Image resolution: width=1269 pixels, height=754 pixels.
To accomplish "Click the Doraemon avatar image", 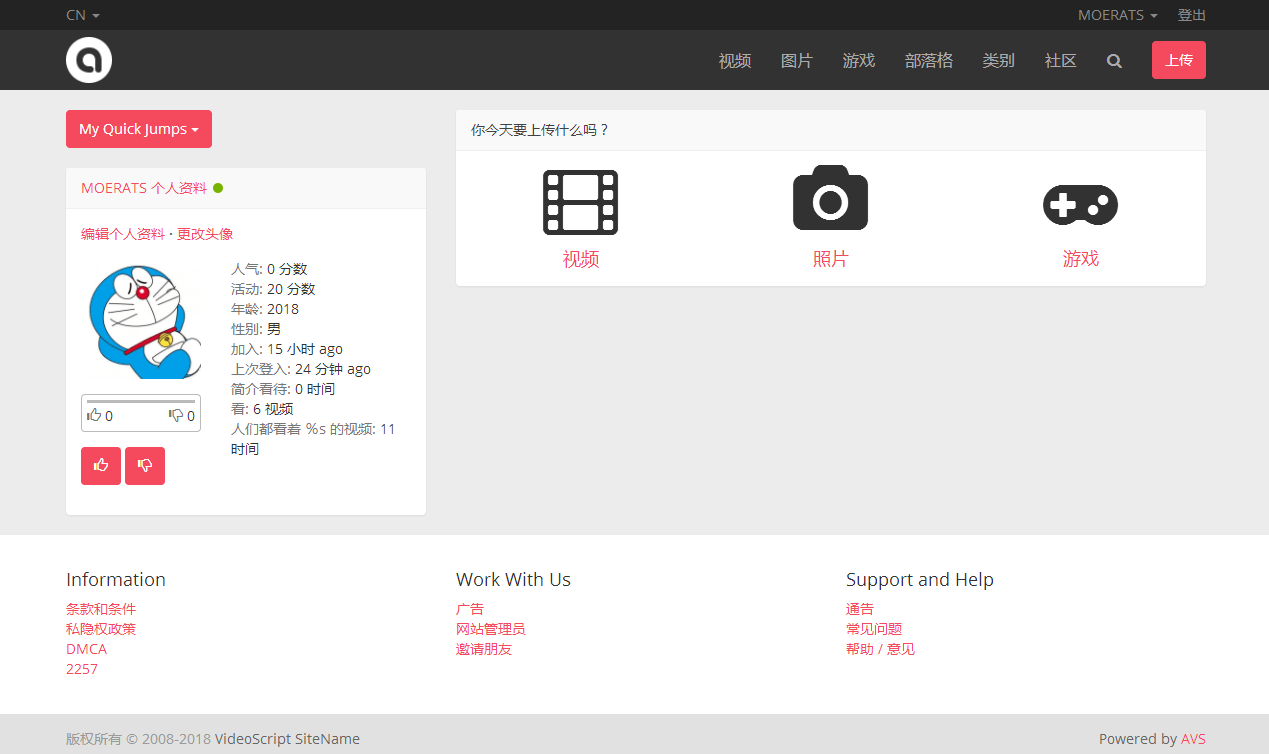I will [139, 321].
